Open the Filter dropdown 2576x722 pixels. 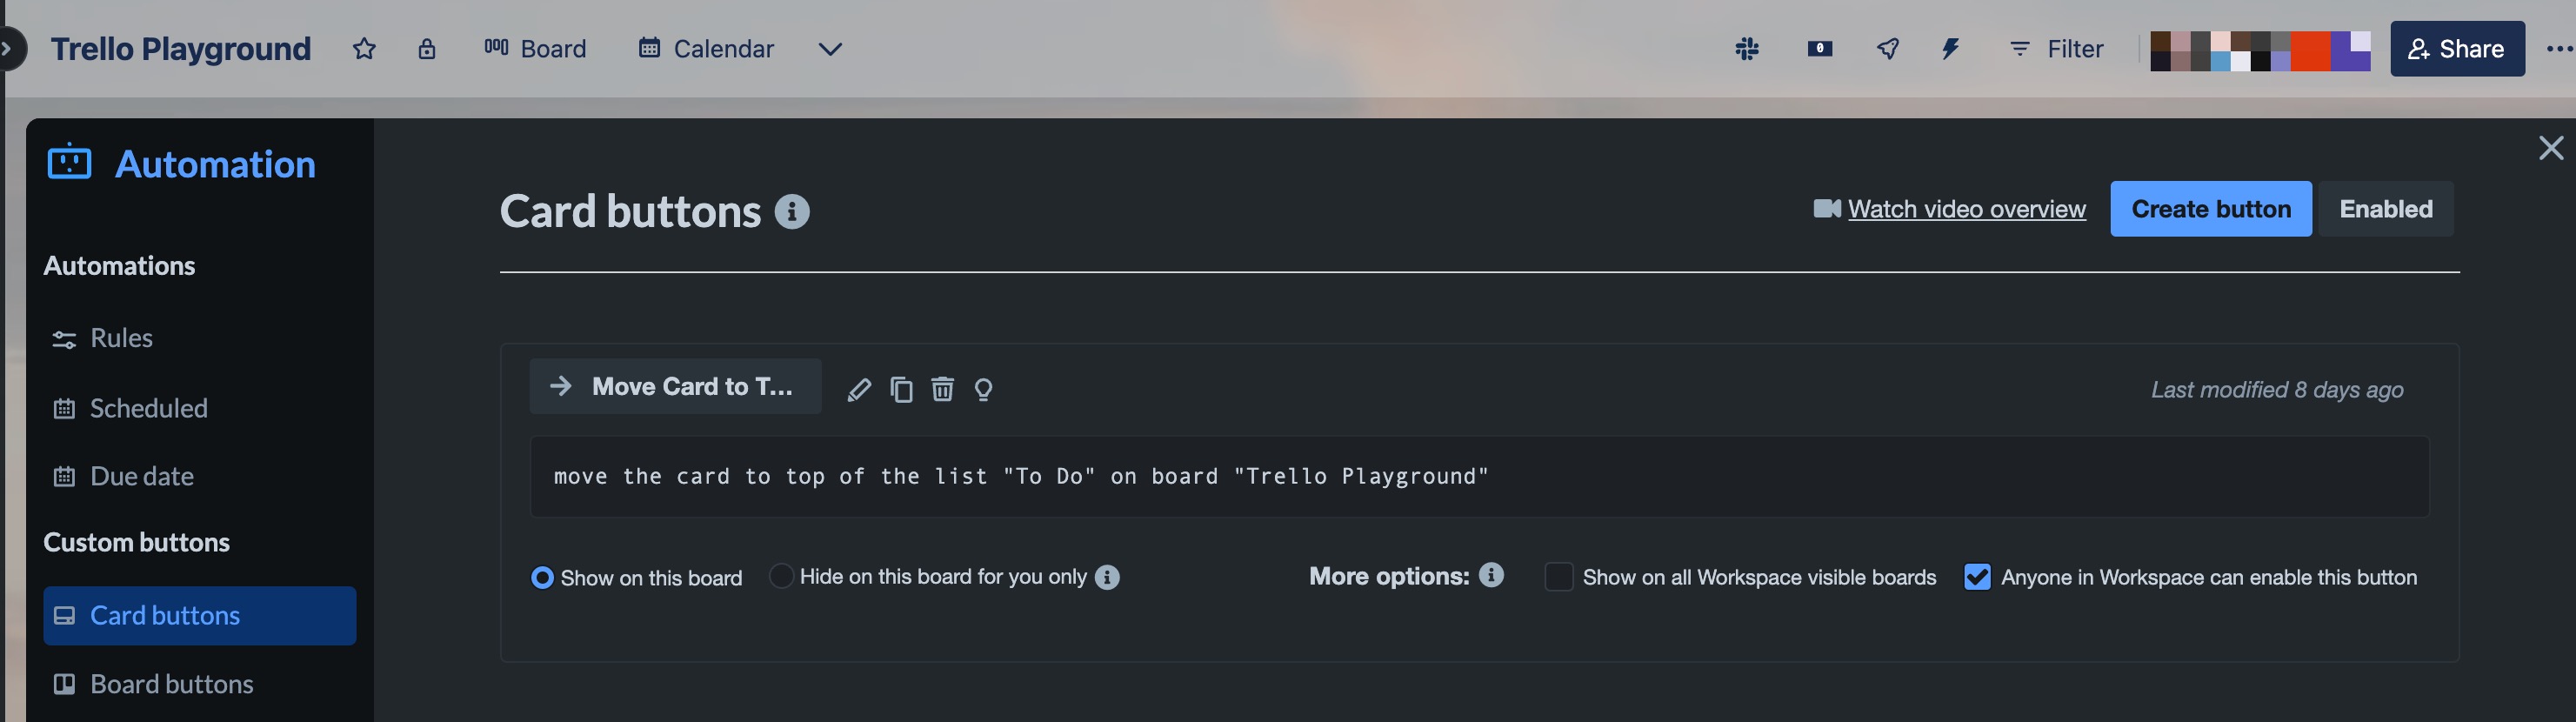(x=2056, y=48)
